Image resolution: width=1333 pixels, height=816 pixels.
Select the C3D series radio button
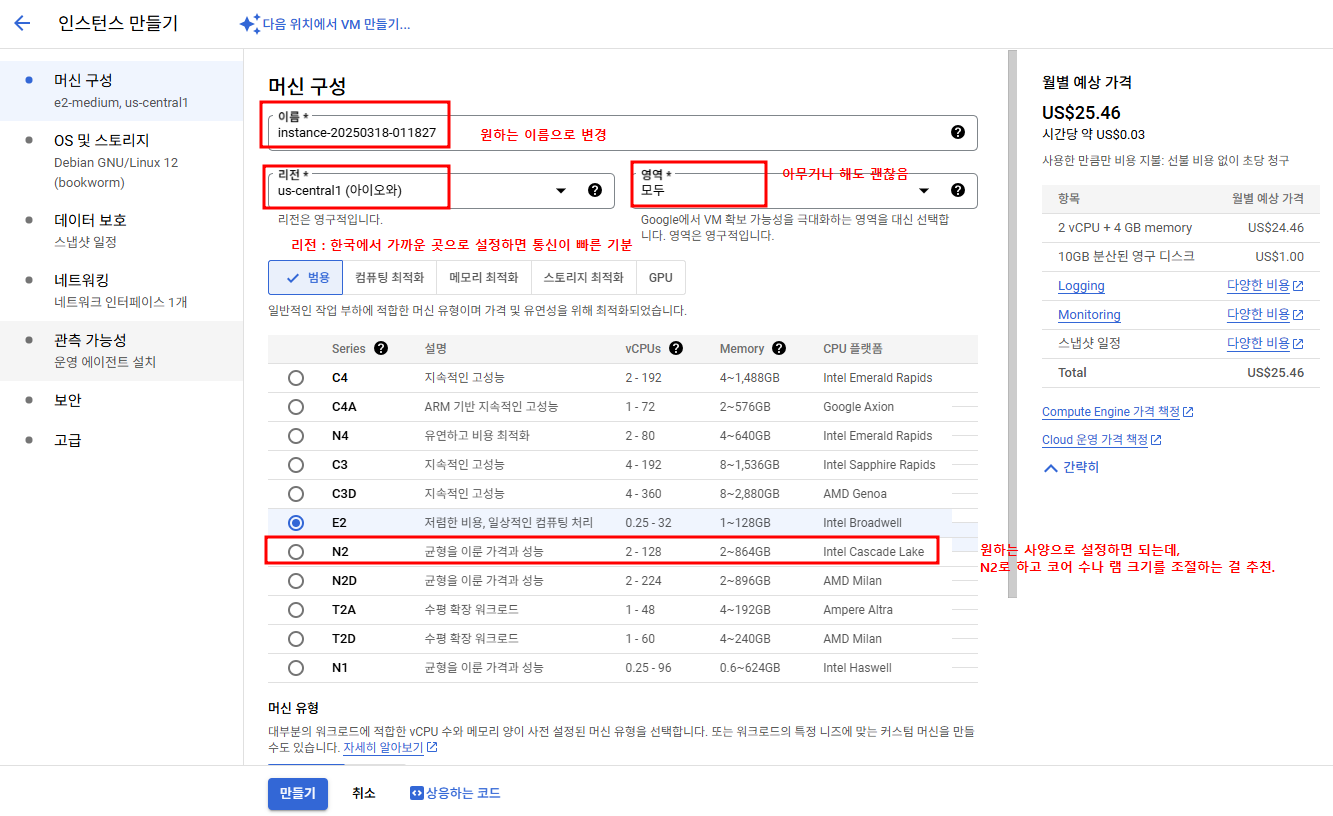(296, 494)
